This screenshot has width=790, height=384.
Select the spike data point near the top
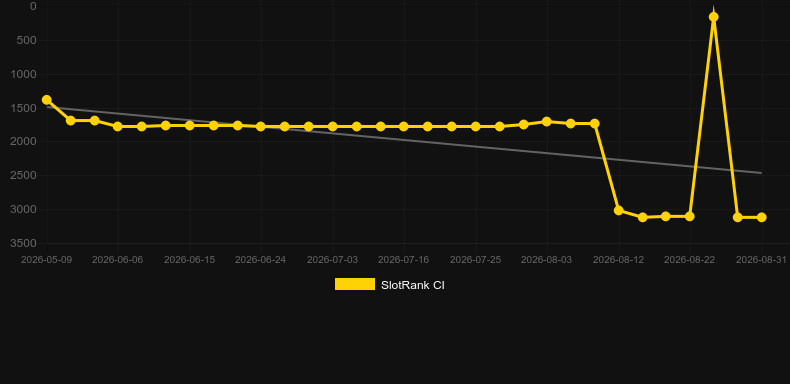tap(713, 17)
